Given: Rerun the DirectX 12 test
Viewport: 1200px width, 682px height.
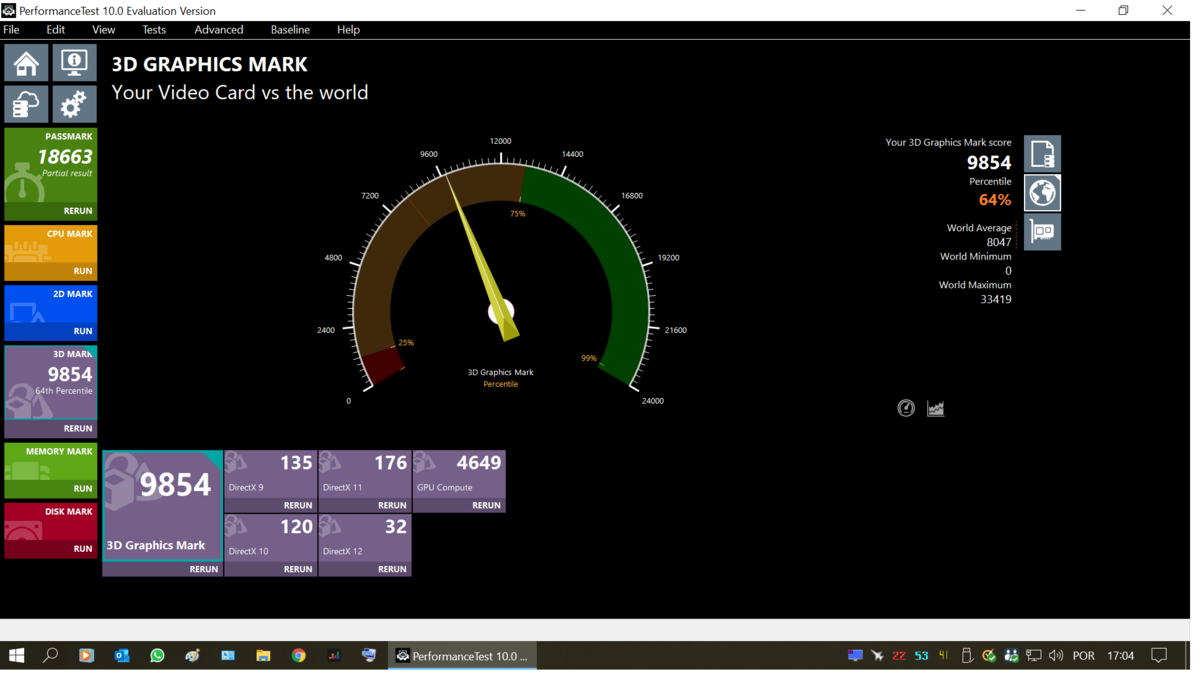Looking at the screenshot, I should tap(392, 569).
